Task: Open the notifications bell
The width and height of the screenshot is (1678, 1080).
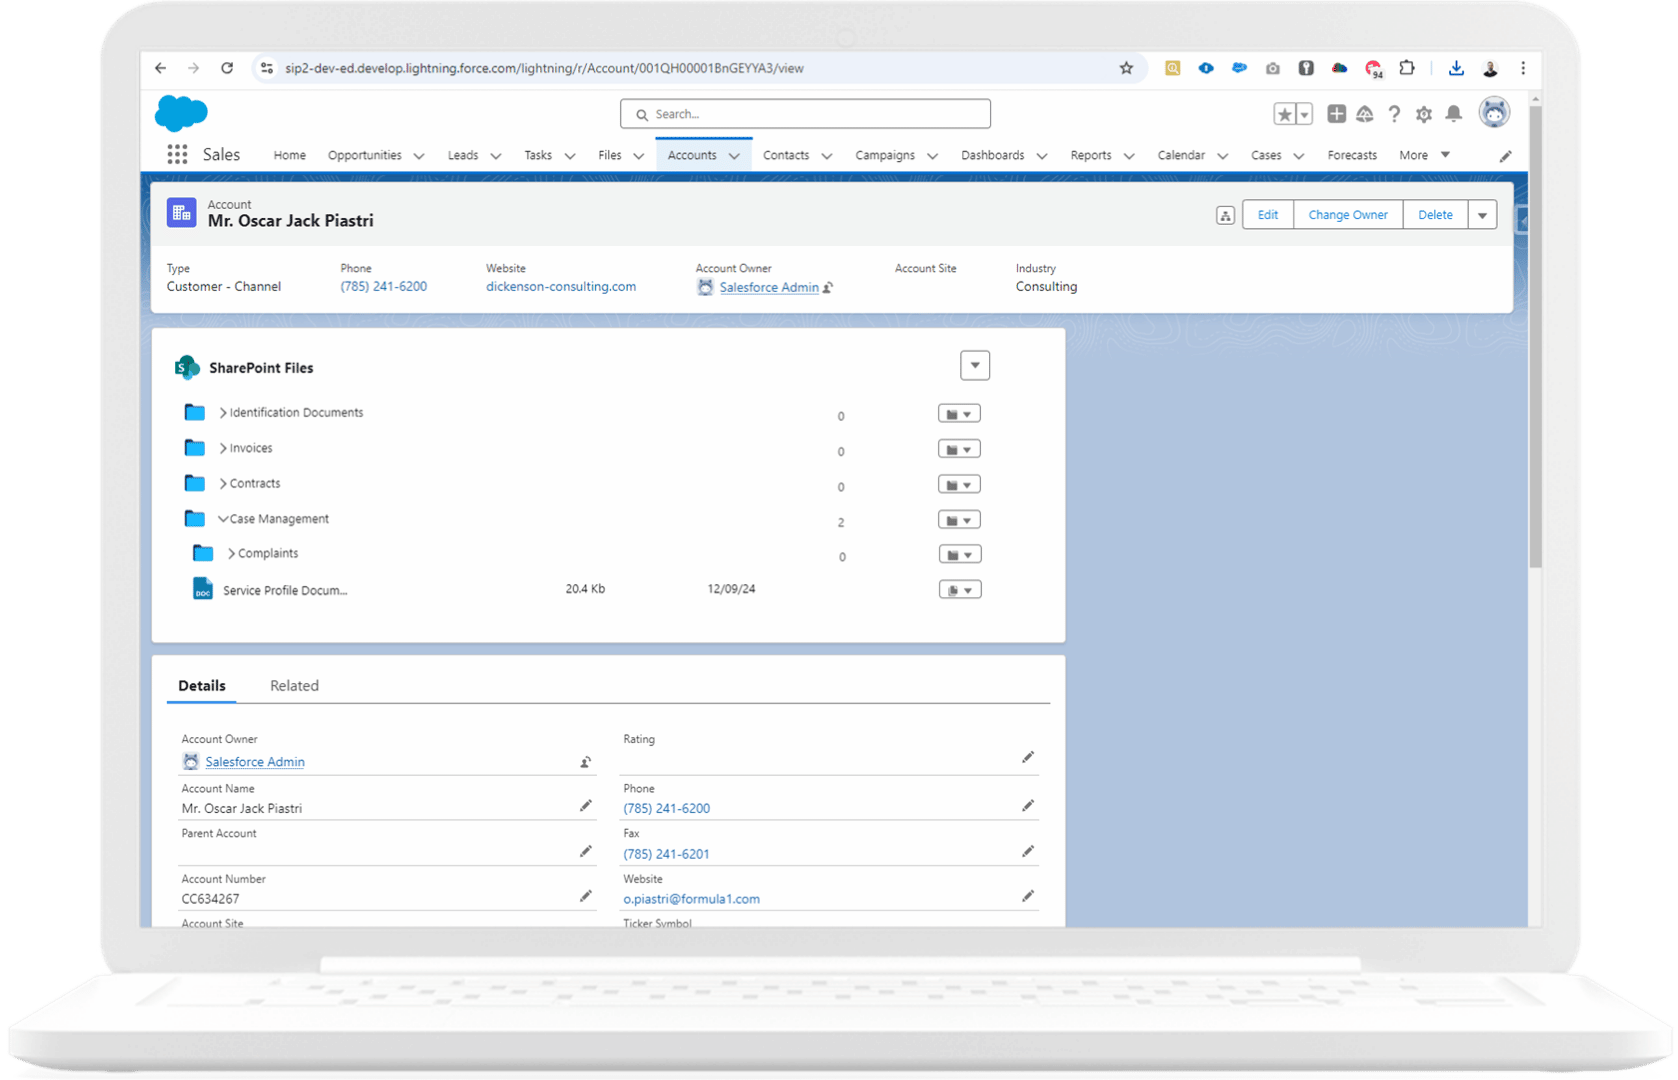Action: coord(1453,114)
